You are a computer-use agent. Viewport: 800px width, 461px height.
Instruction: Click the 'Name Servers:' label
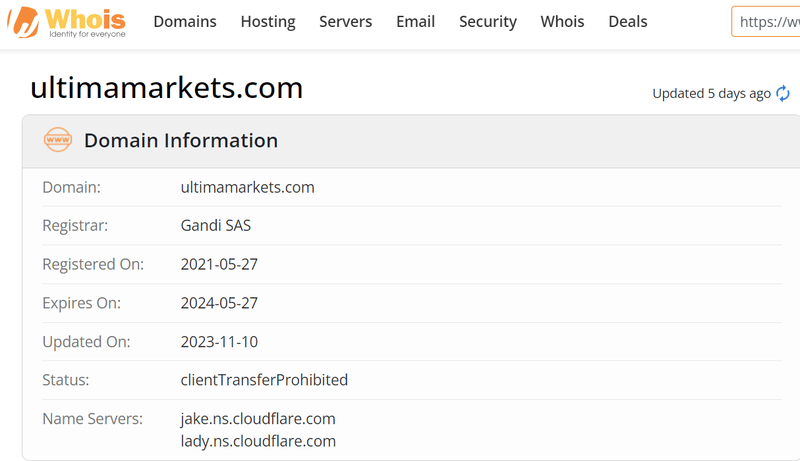click(92, 419)
